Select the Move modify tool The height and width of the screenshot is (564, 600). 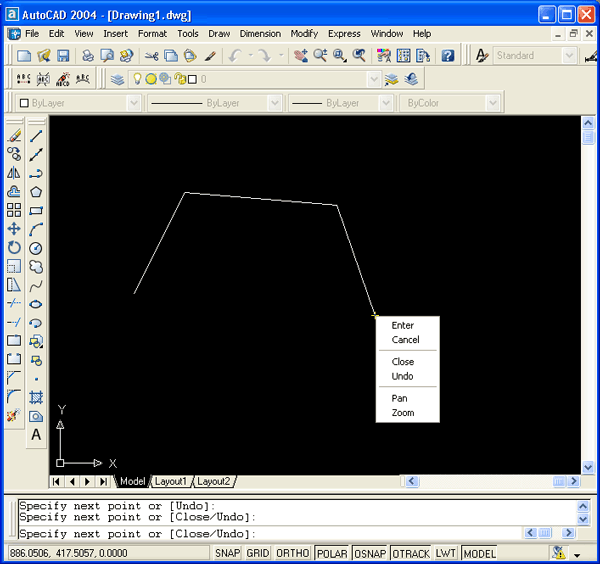pos(14,229)
